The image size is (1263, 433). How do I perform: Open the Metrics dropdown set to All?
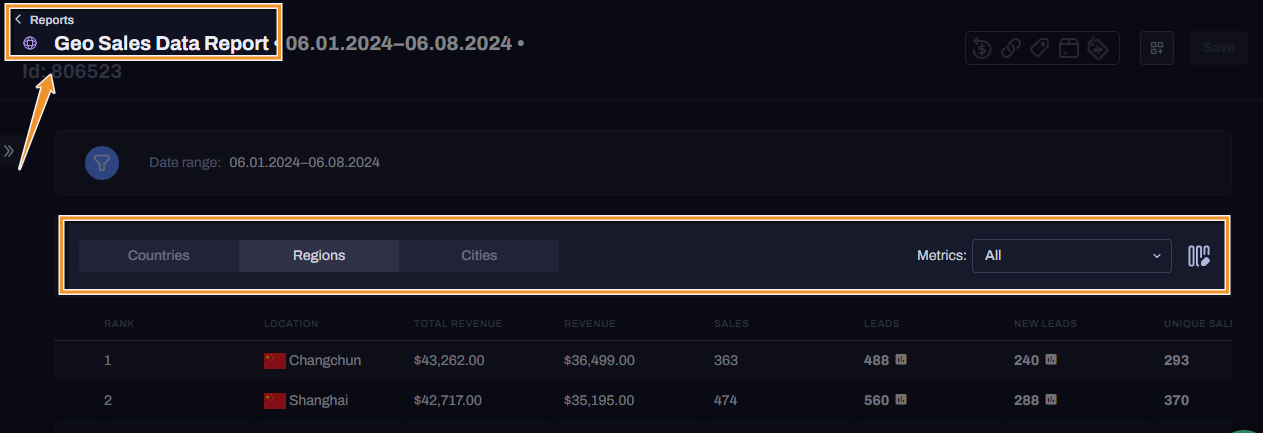[1071, 256]
